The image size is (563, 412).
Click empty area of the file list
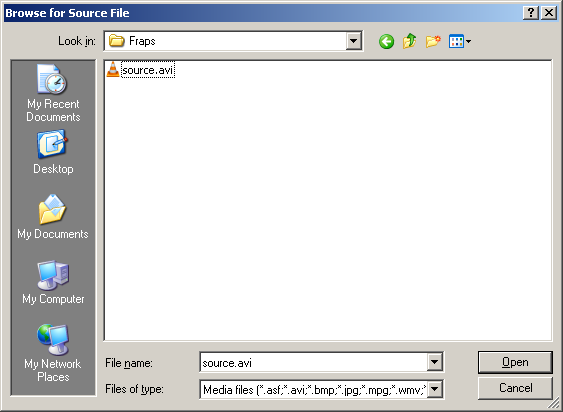tap(327, 208)
